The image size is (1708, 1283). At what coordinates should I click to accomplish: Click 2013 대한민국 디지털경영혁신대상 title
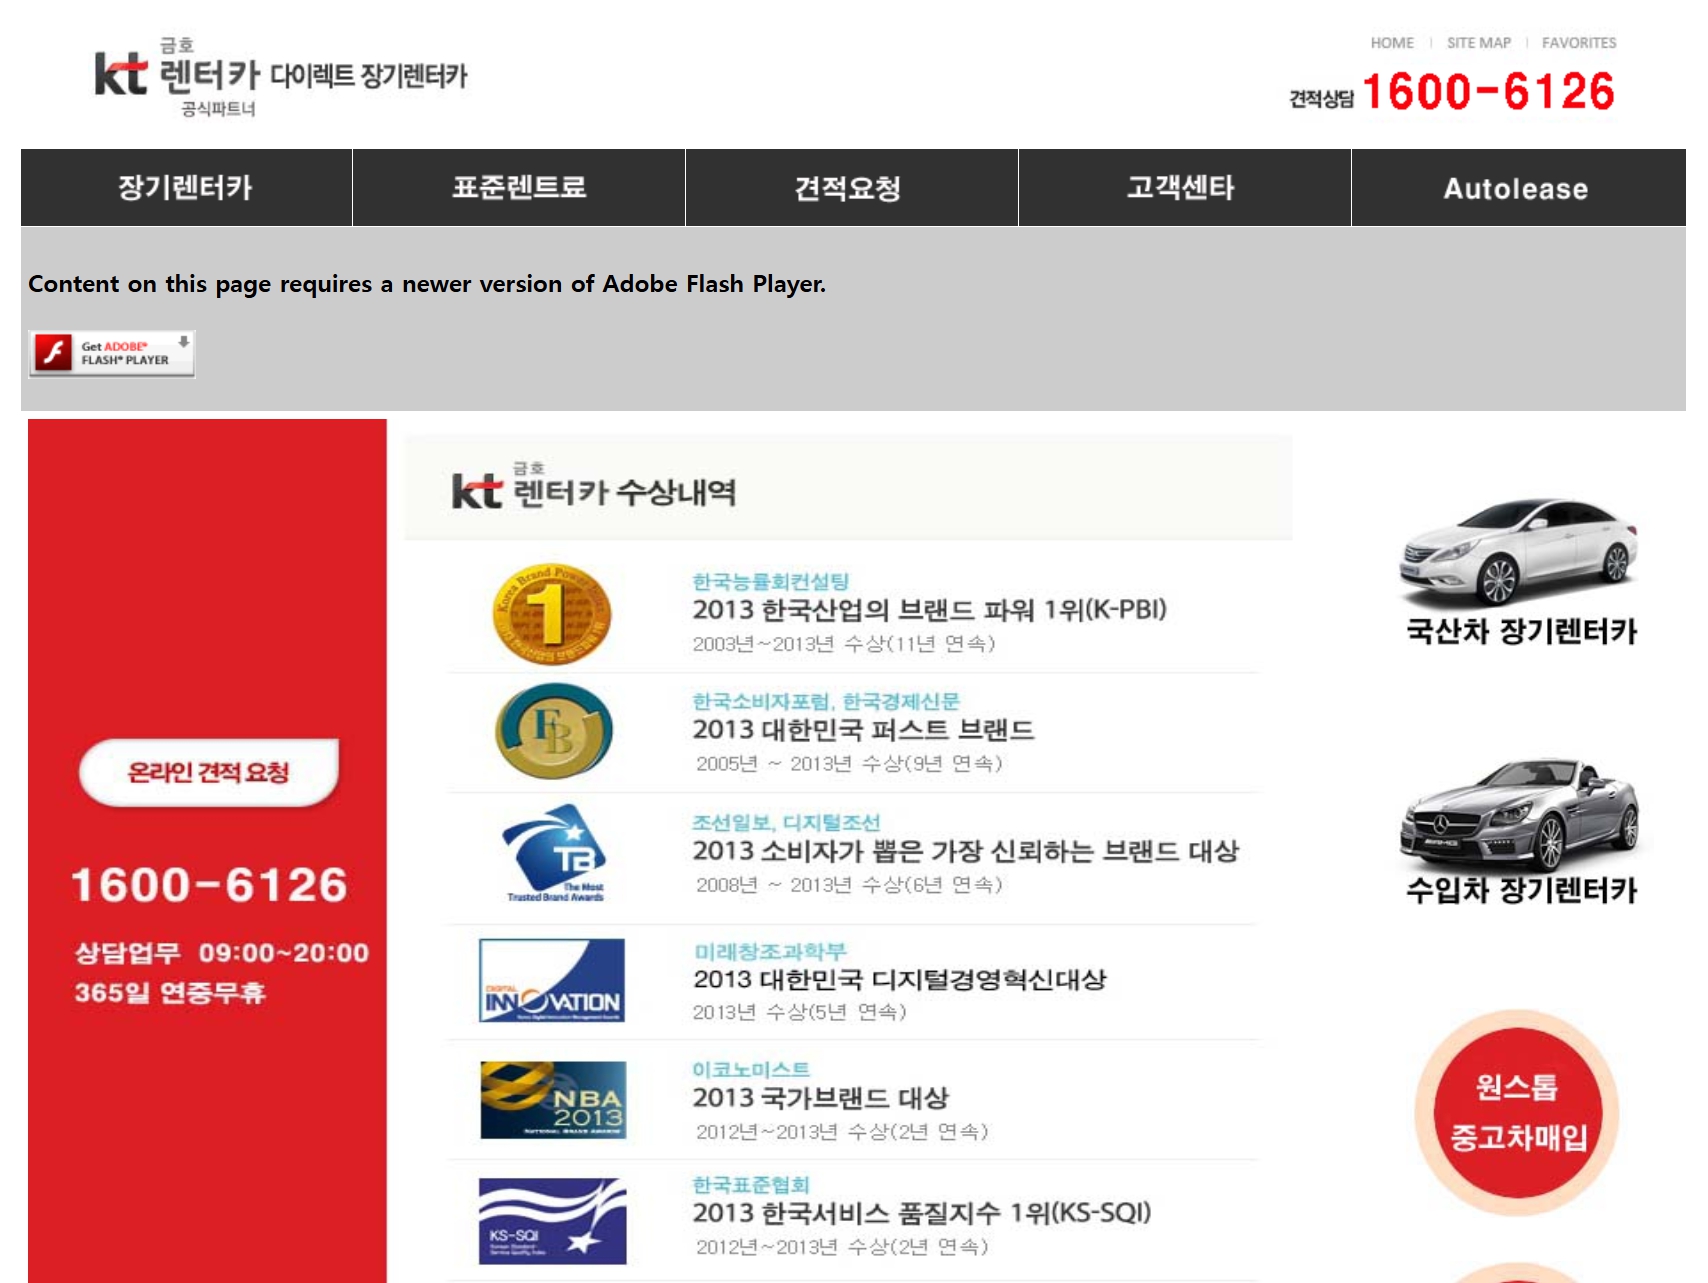click(900, 980)
